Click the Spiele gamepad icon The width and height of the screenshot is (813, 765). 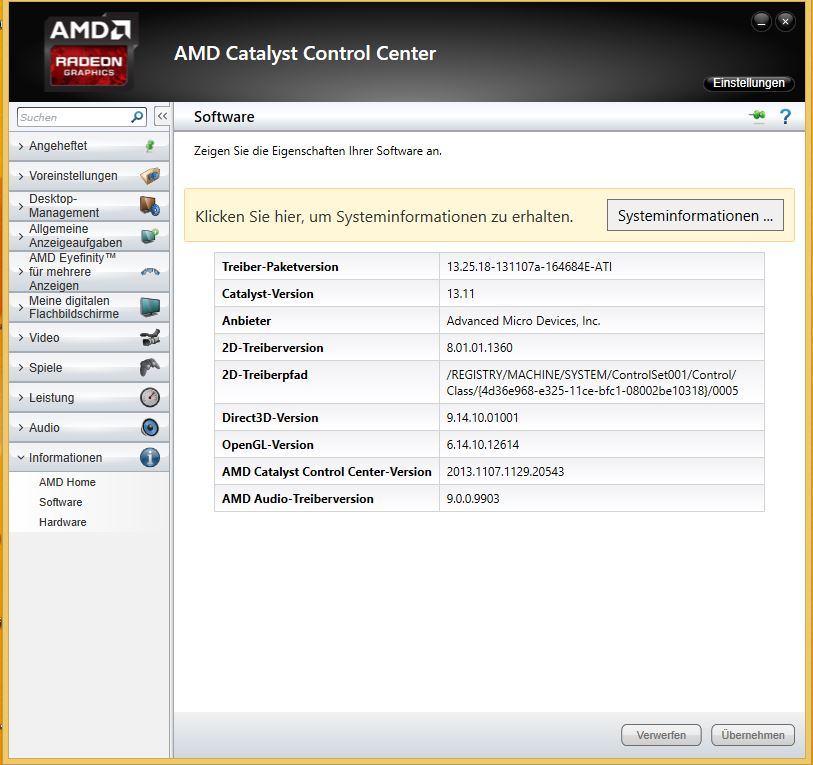150,367
